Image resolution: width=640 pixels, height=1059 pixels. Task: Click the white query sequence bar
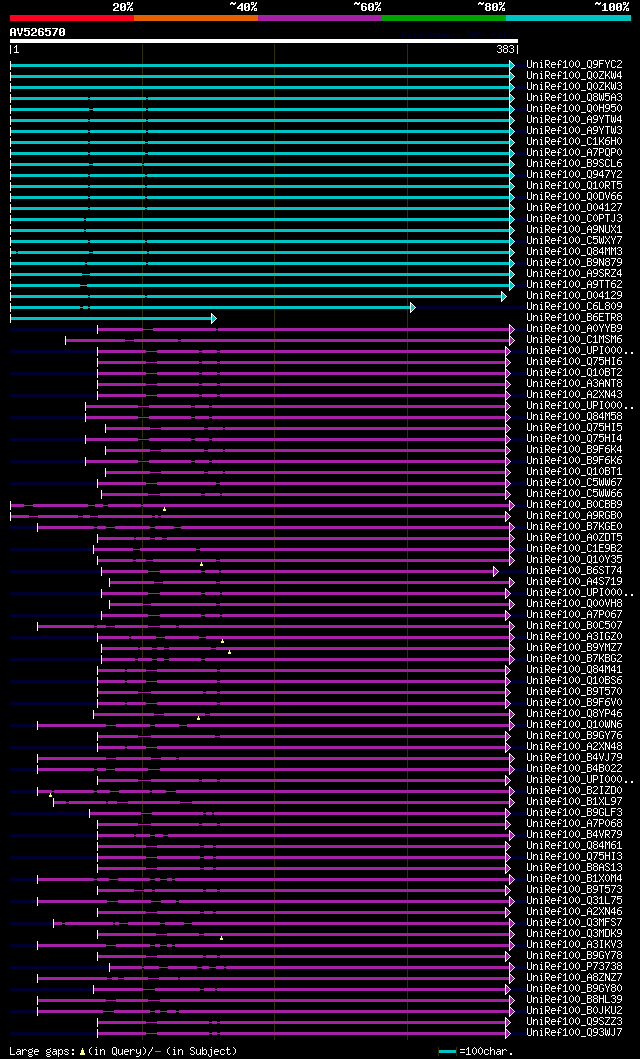coord(264,41)
